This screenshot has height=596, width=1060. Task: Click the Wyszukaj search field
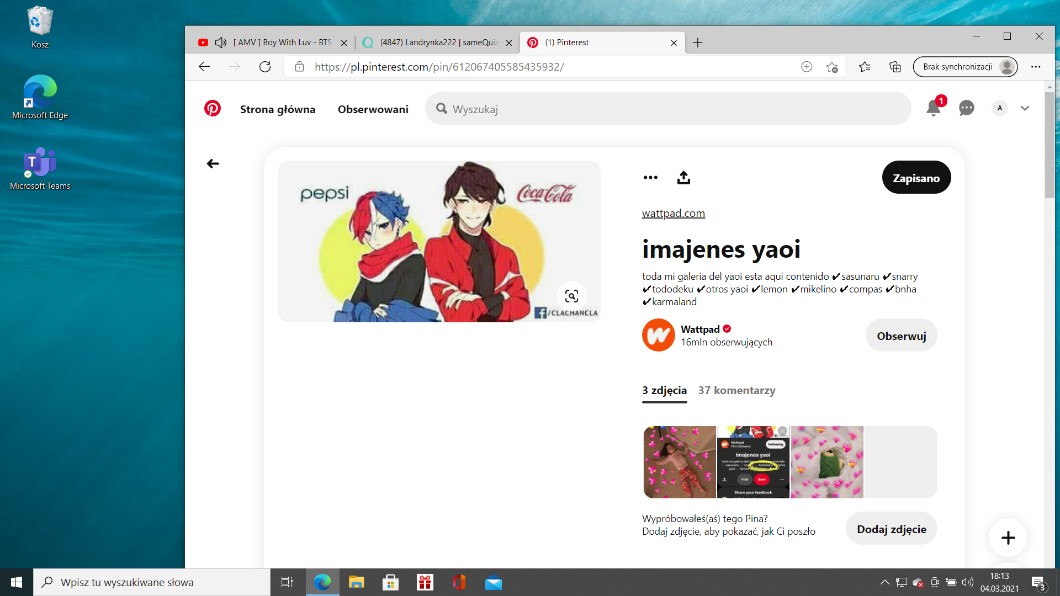[670, 109]
